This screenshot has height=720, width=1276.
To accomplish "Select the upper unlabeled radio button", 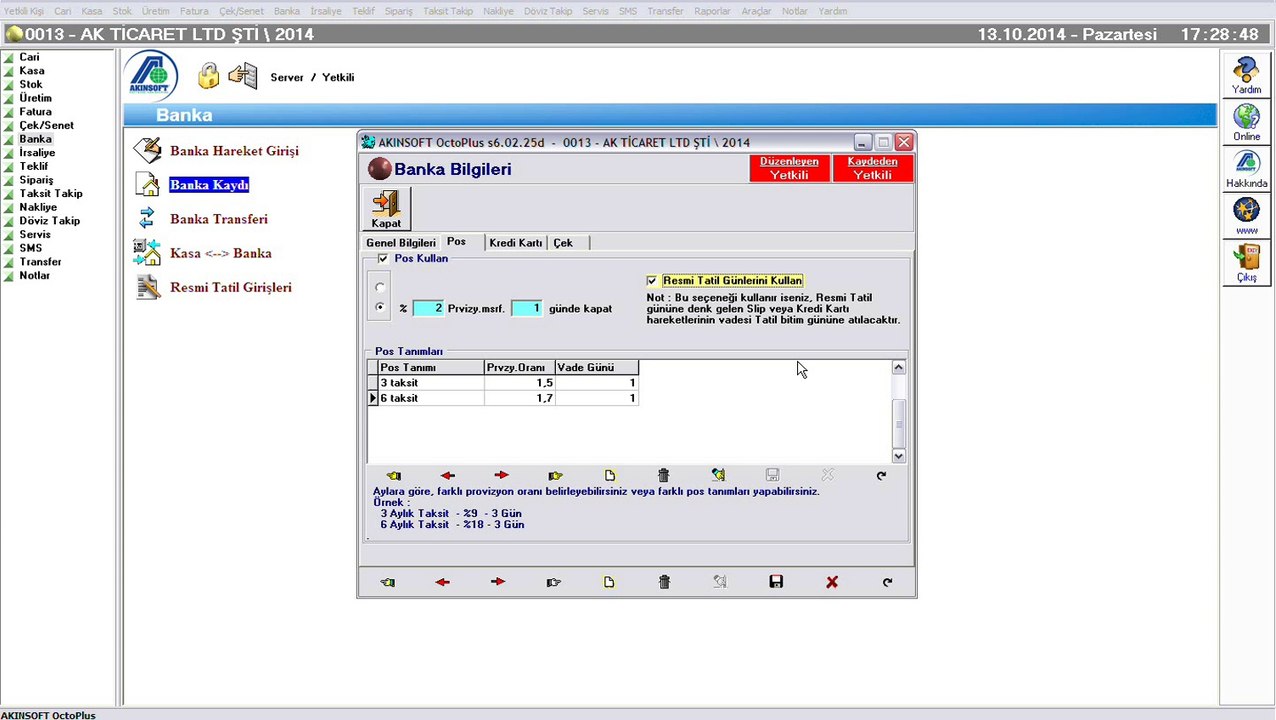I will click(x=379, y=287).
